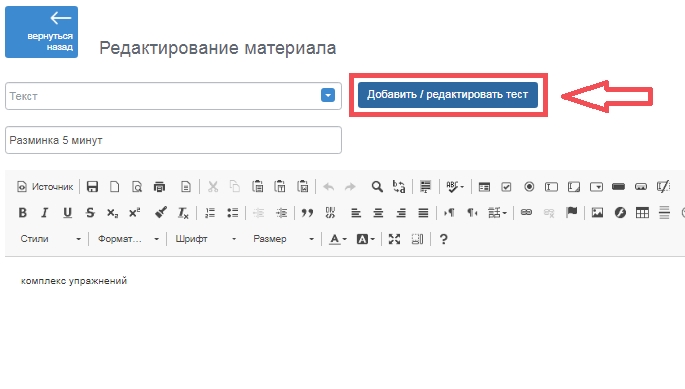Image resolution: width=685 pixels, height=389 pixels.
Task: Insert an Image button form element
Action: [641, 187]
